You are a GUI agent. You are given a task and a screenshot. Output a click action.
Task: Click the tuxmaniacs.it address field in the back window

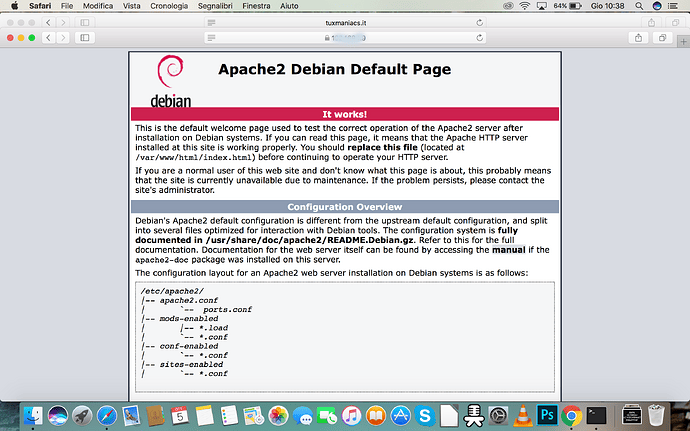point(345,22)
